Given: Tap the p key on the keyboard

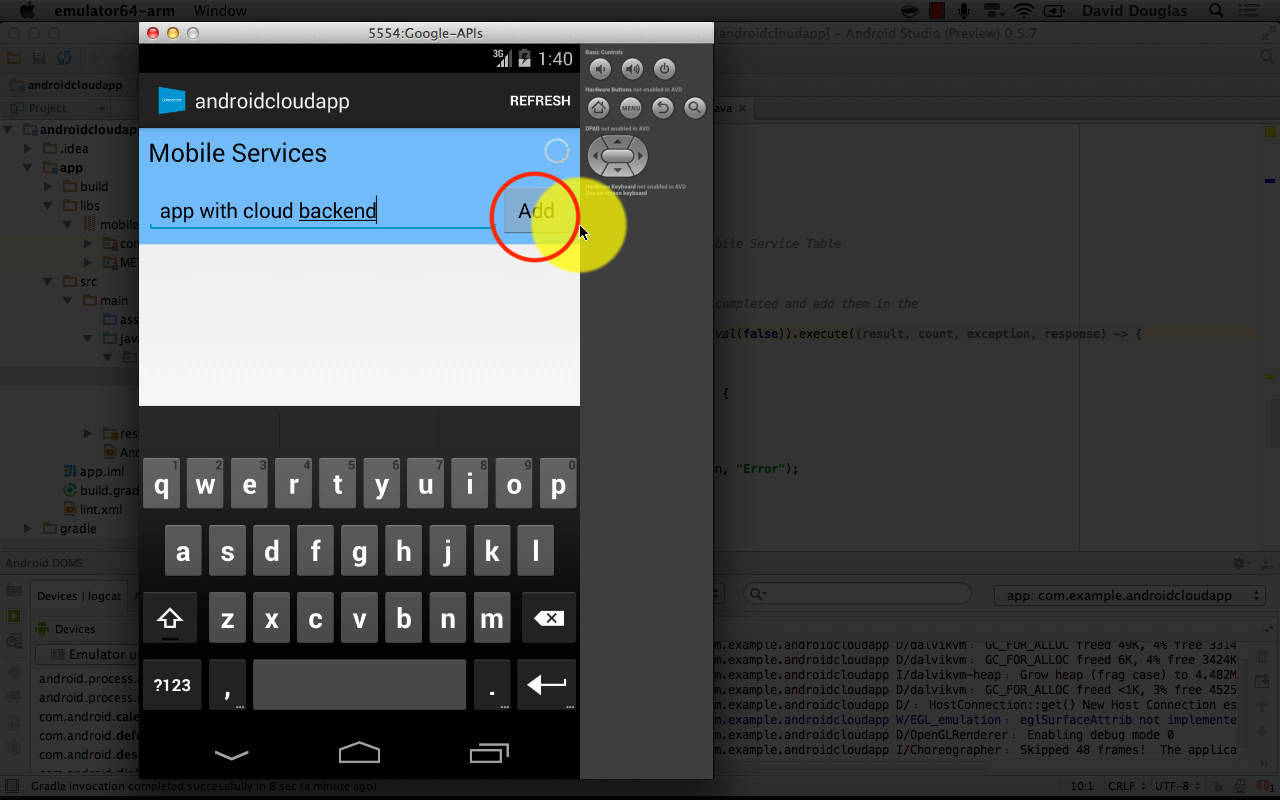Looking at the screenshot, I should pyautogui.click(x=557, y=485).
